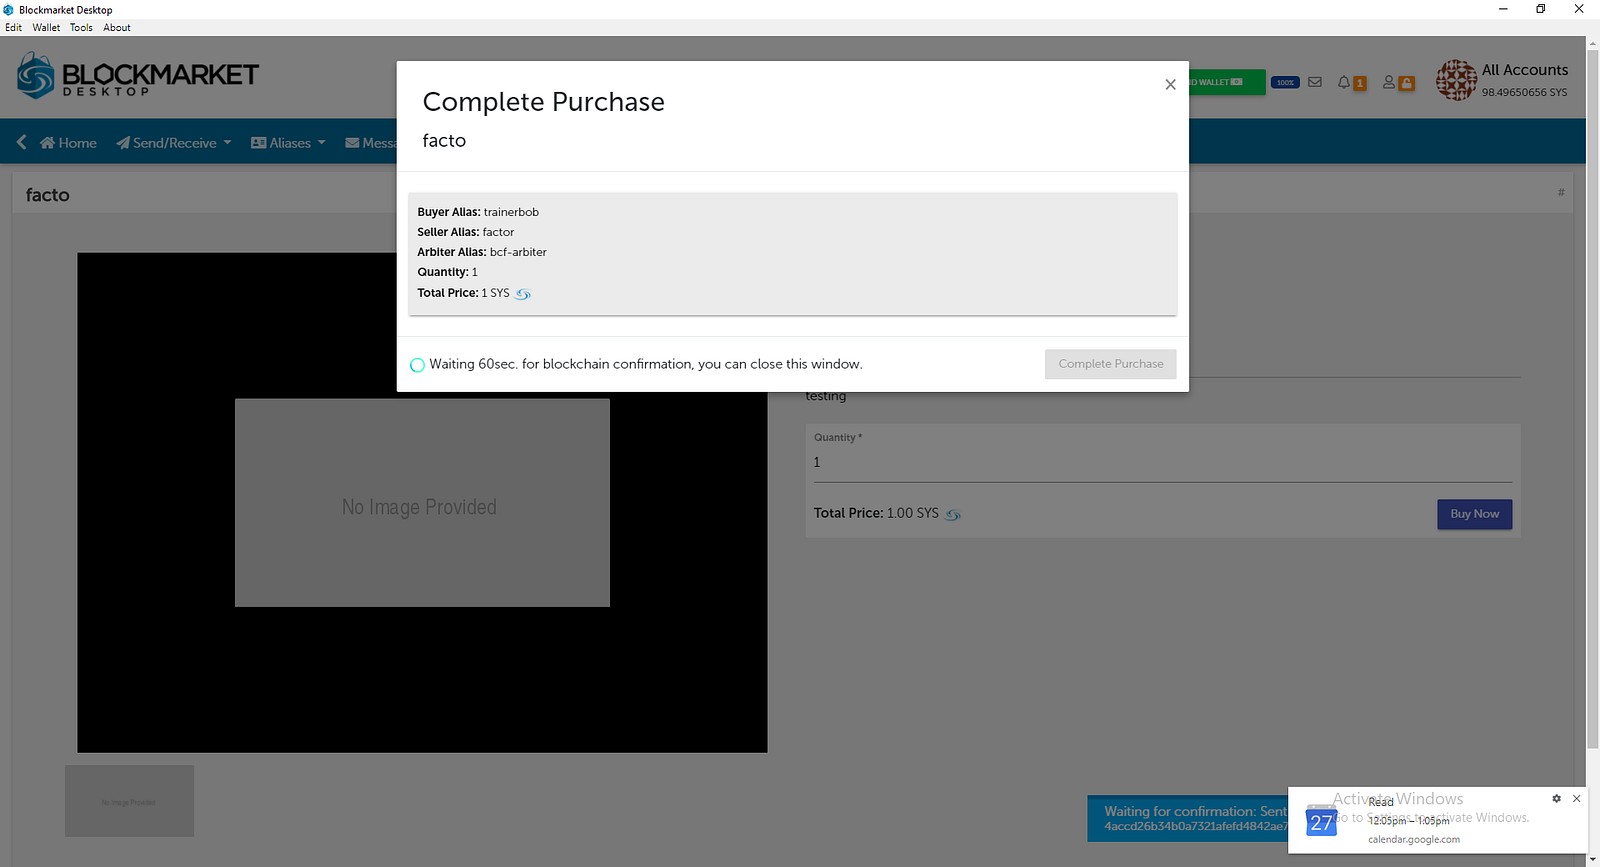Click the Seller Alias factor line
The image size is (1600, 867).
coord(466,232)
